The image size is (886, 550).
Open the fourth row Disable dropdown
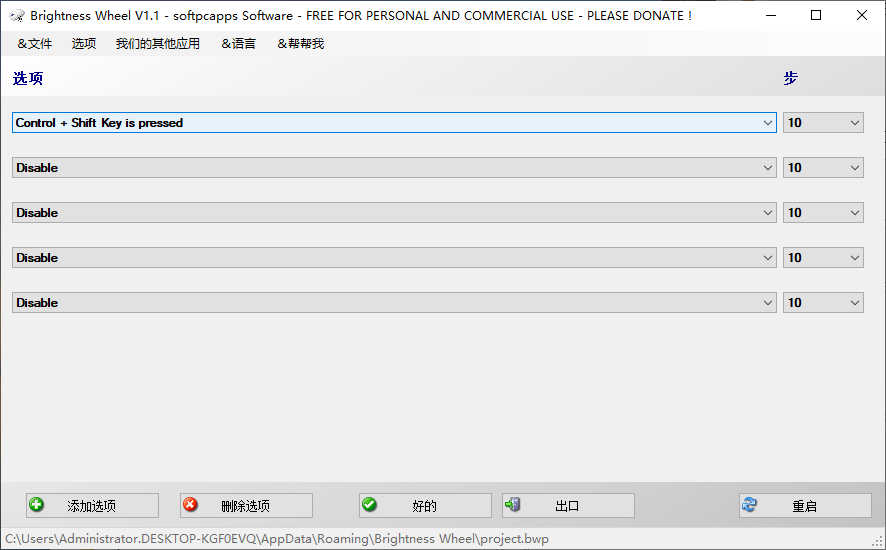[x=394, y=258]
